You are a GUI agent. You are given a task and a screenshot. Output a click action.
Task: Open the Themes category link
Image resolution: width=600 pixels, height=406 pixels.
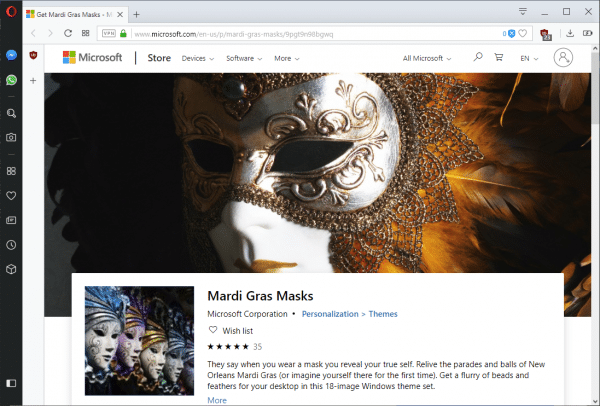(383, 314)
